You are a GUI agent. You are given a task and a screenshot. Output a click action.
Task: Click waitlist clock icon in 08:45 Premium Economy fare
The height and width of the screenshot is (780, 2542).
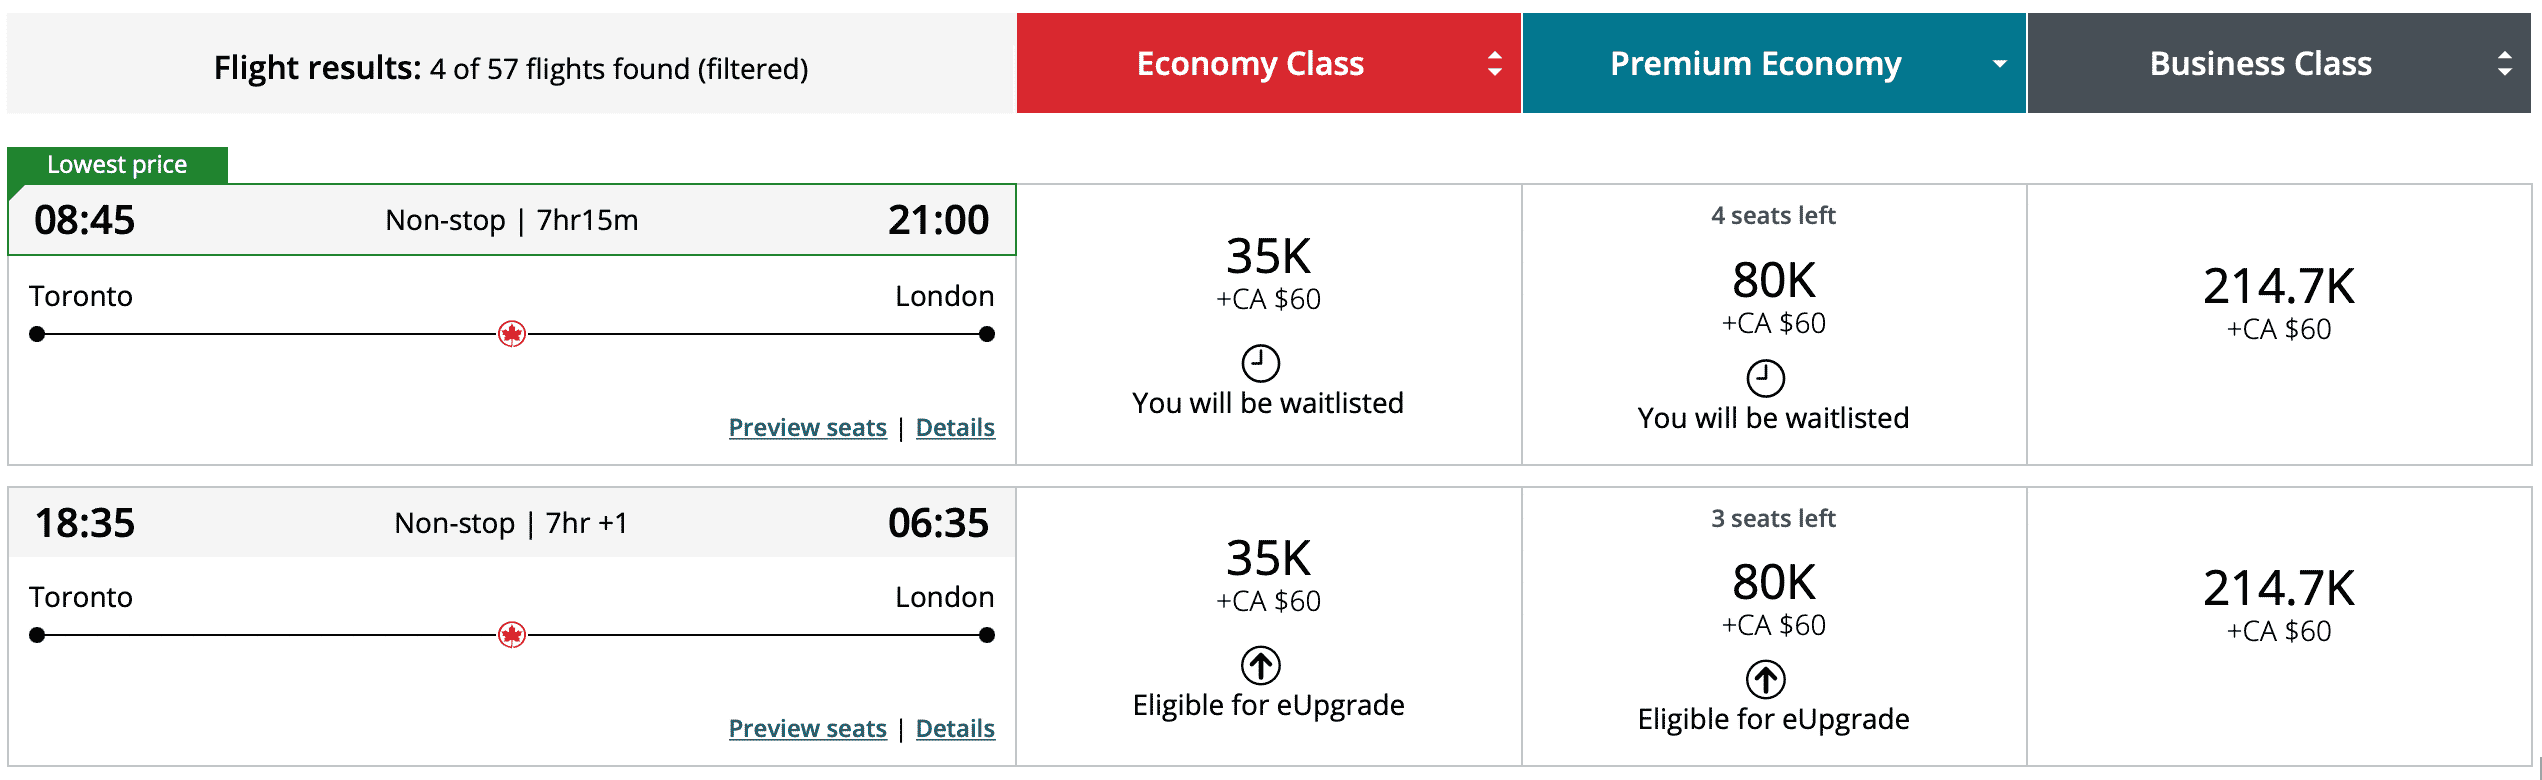[x=1765, y=378]
